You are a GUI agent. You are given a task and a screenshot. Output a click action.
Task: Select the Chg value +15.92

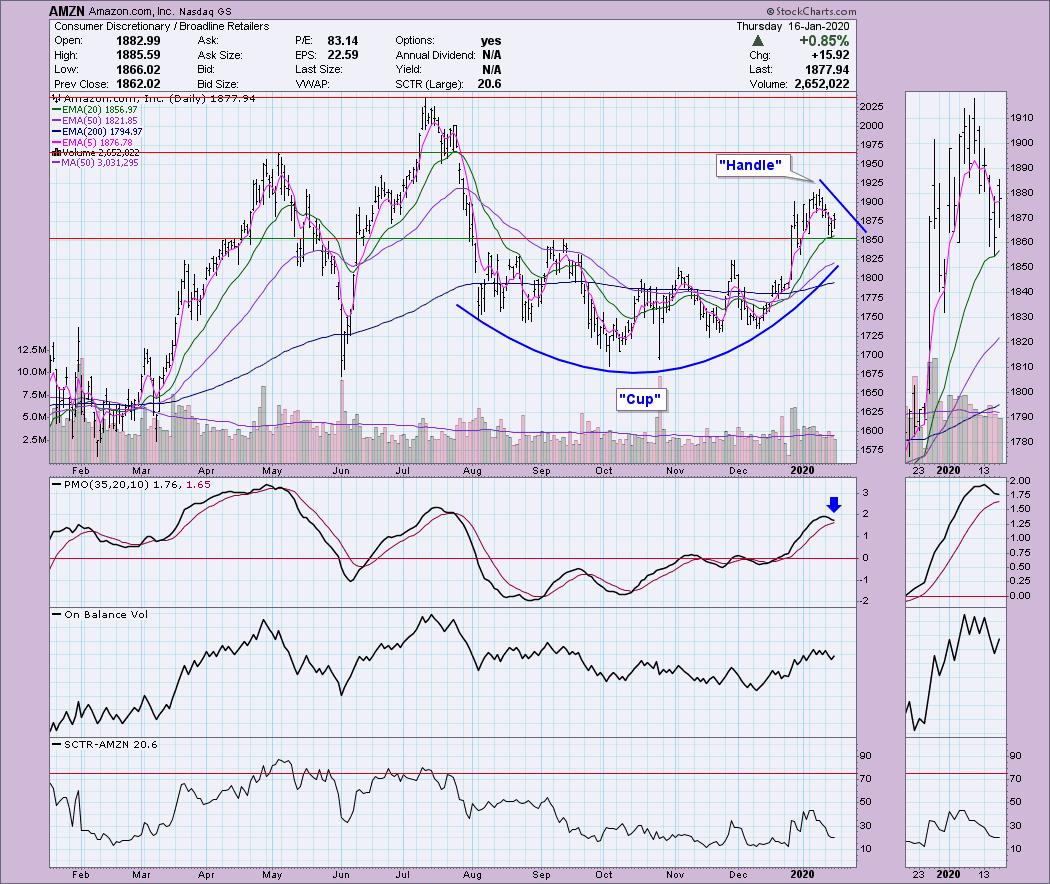click(x=829, y=56)
